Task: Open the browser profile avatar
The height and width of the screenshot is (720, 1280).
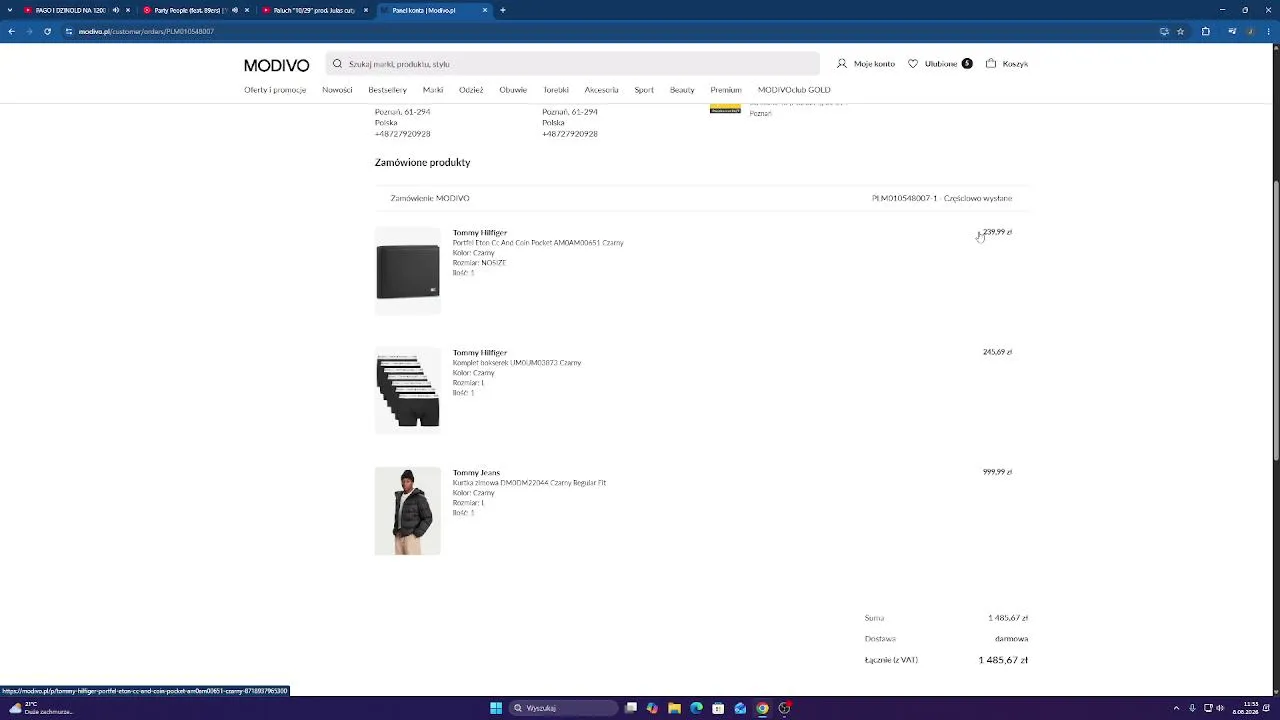Action: pos(1250,31)
